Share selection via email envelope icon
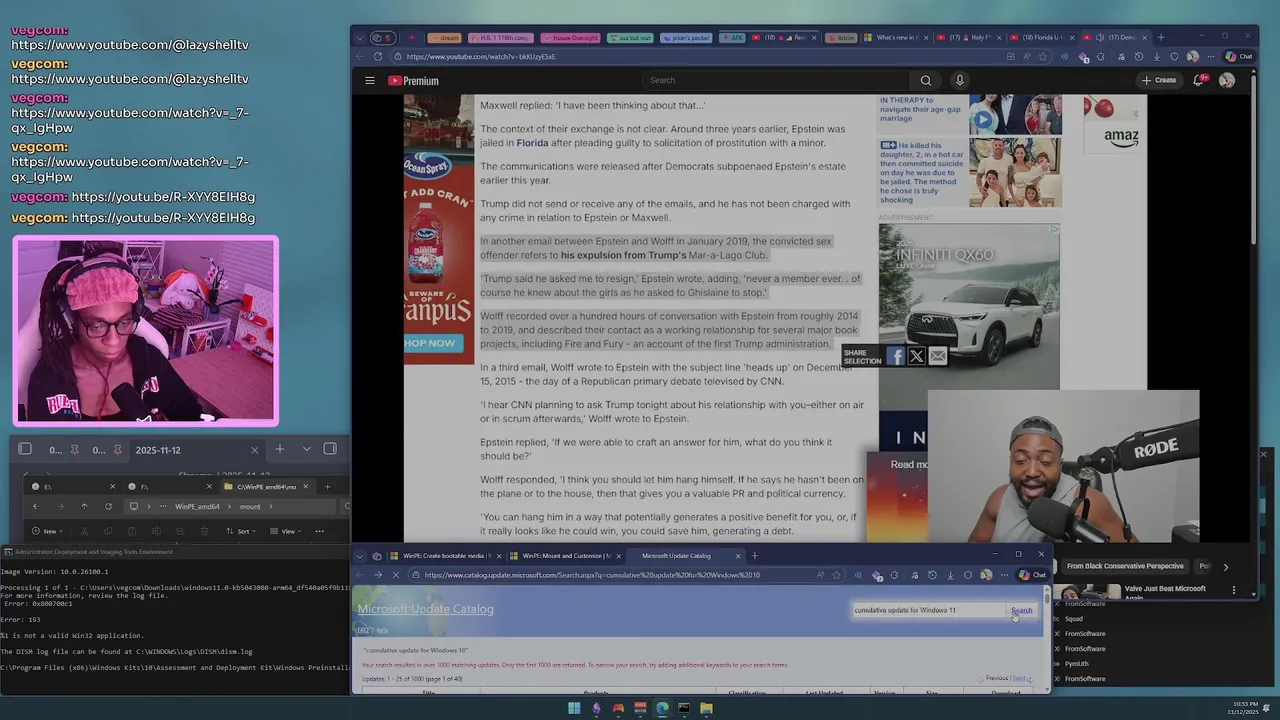This screenshot has width=1280, height=720. pyautogui.click(x=937, y=356)
